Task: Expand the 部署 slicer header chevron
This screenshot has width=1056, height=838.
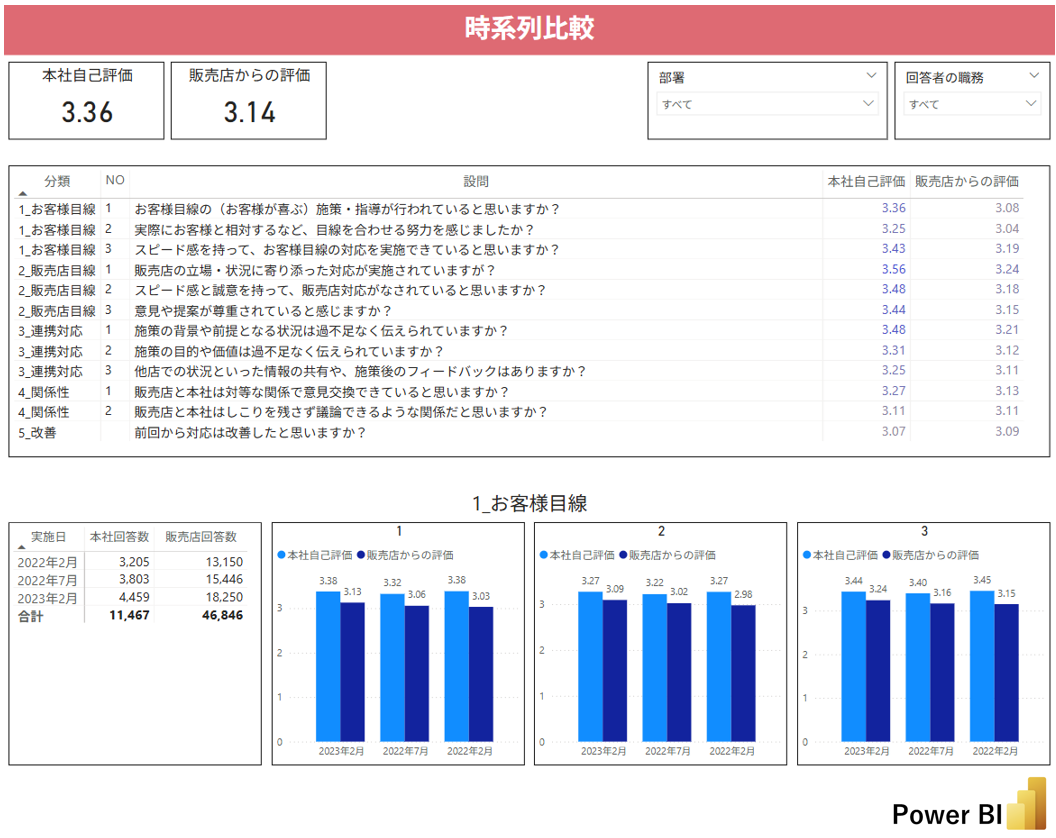Action: point(869,76)
